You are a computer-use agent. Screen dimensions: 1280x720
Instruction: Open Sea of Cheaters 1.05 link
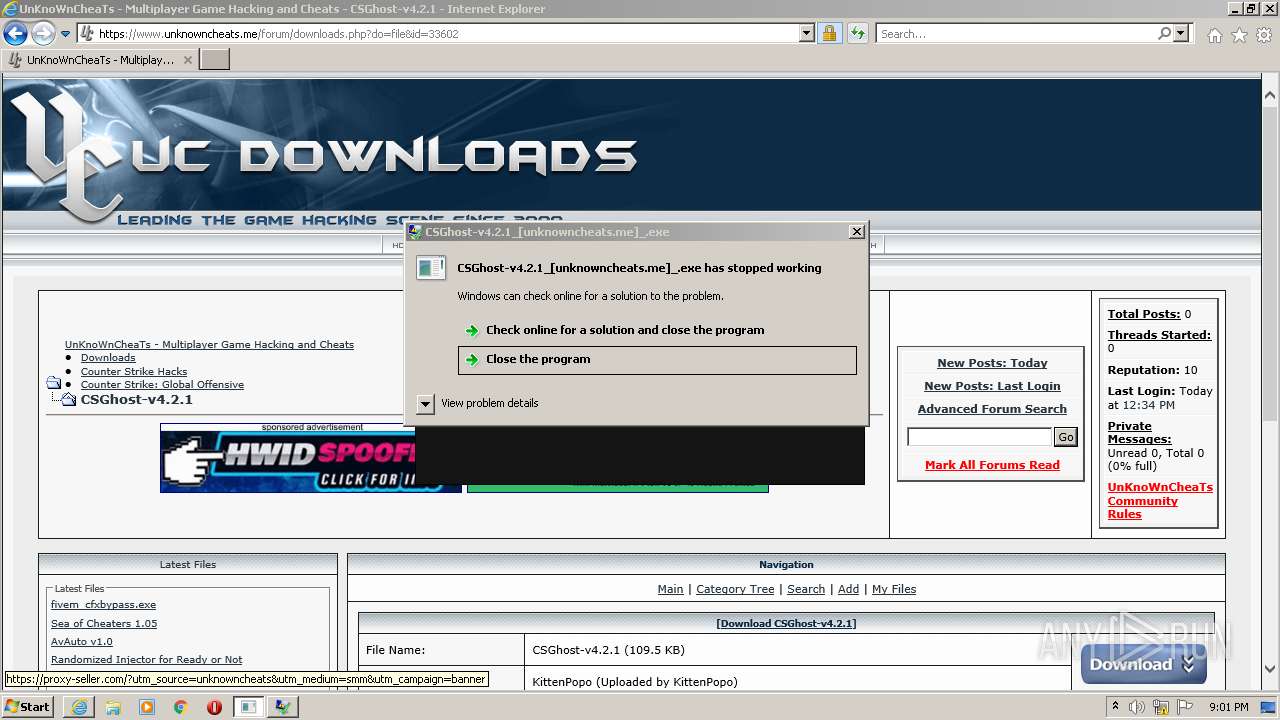(104, 624)
